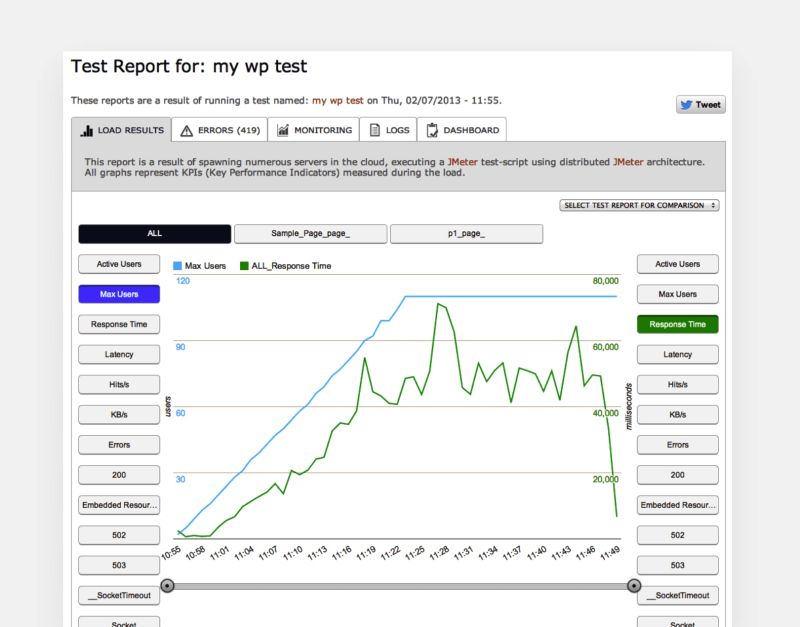Click the response time peak near 11:28
The height and width of the screenshot is (627, 800).
438,304
